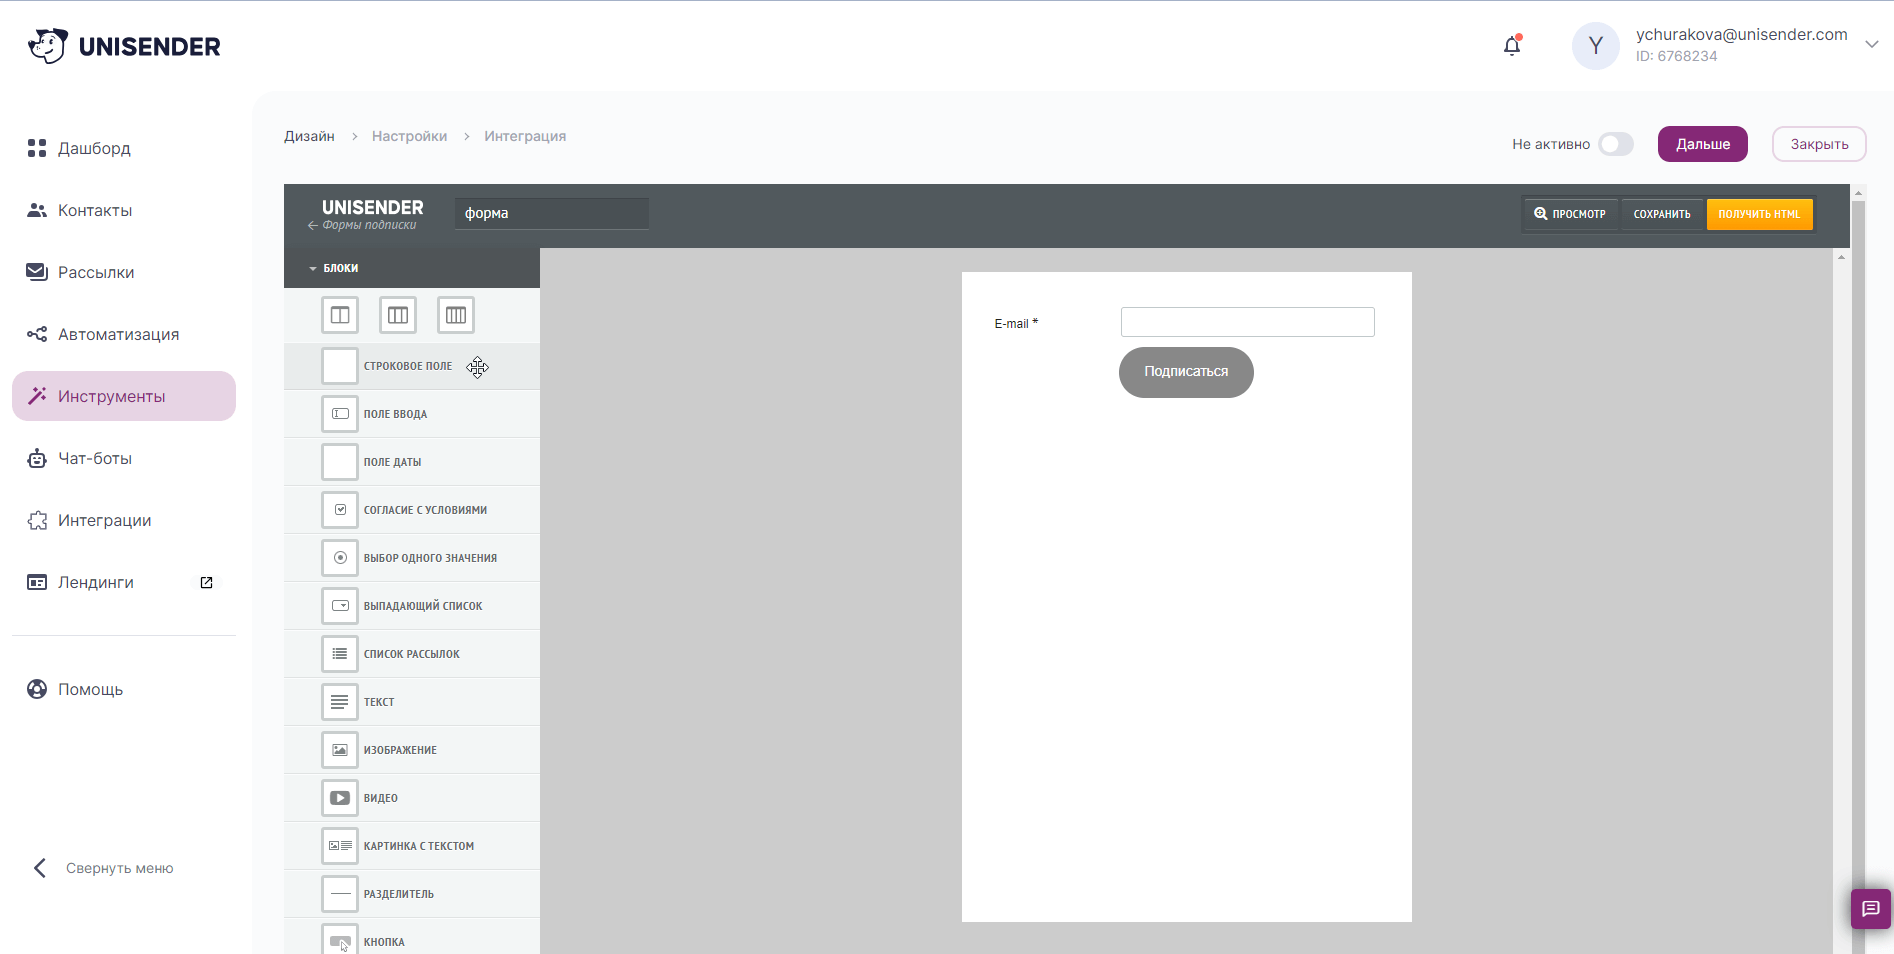Select Выбор одного значения block icon
Screen dimensions: 1894x954
(340, 558)
